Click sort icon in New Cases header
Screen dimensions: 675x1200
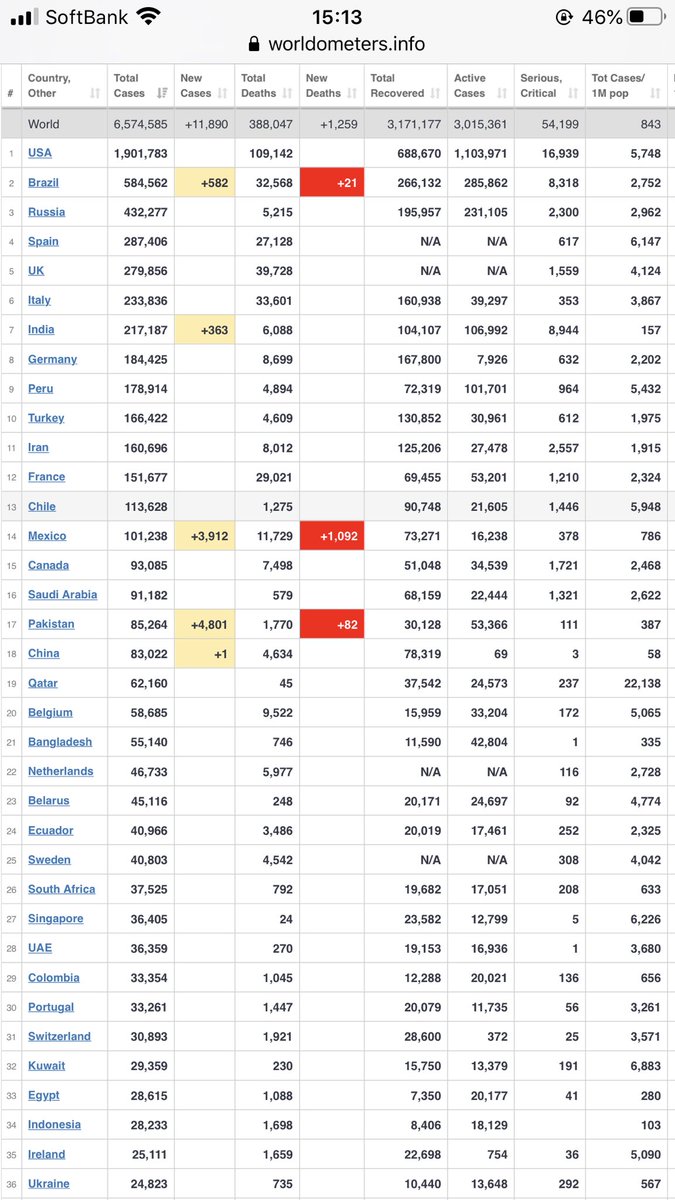[223, 94]
